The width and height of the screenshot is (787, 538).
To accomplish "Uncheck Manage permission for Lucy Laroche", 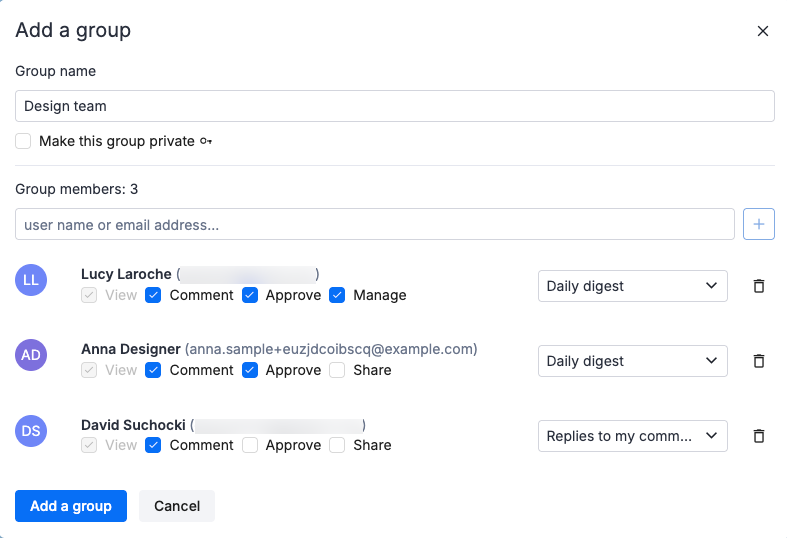I will [x=337, y=295].
